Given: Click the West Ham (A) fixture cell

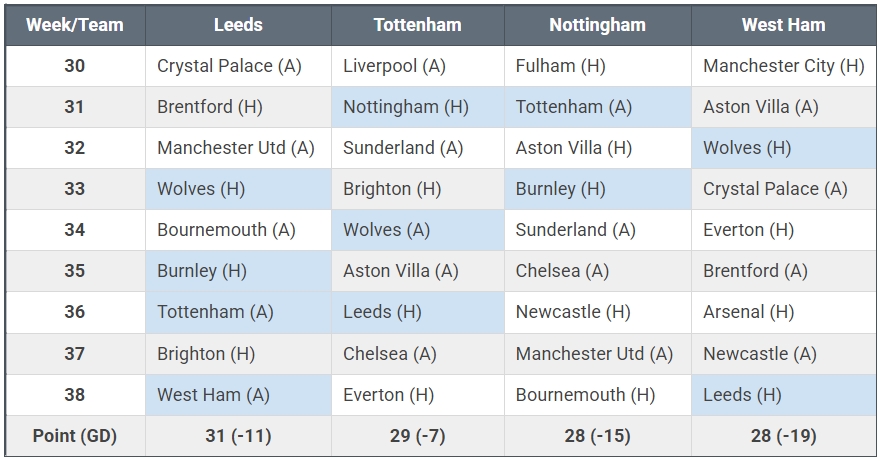Looking at the screenshot, I should coord(213,395).
